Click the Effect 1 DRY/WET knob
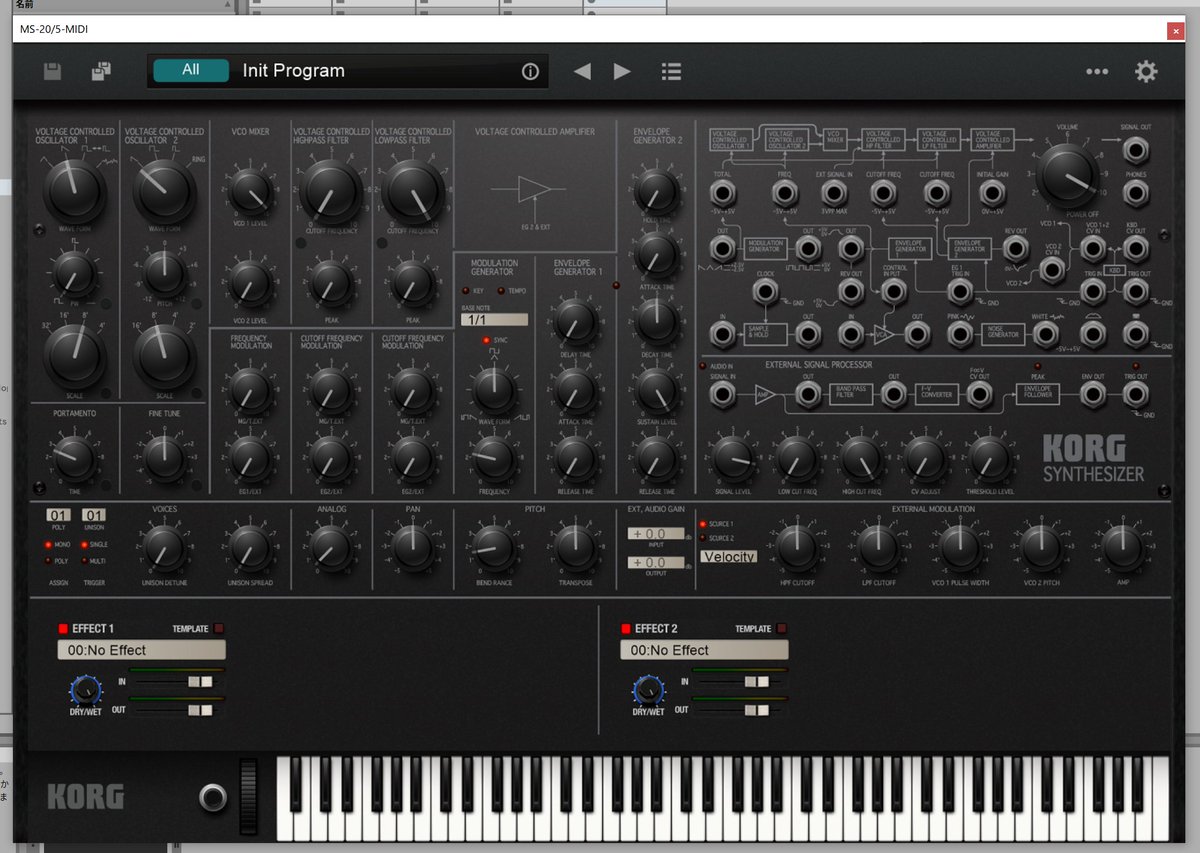This screenshot has height=853, width=1200. [x=86, y=690]
